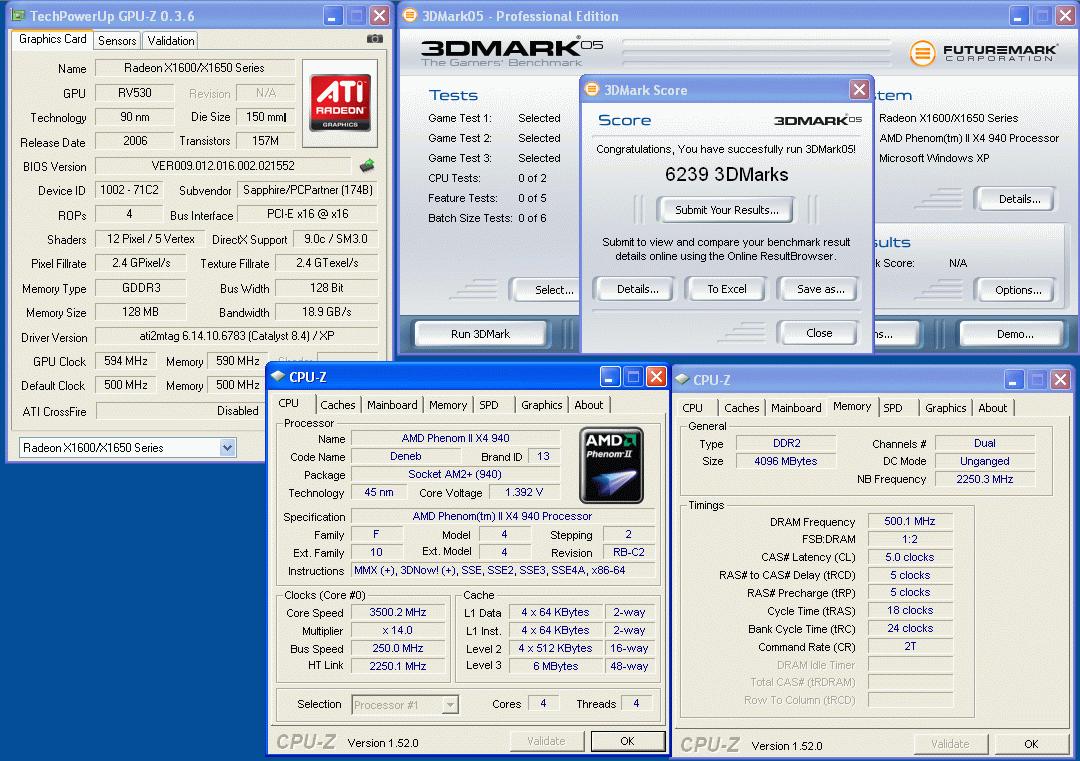Click the right CPU-Z title bar icon

682,379
